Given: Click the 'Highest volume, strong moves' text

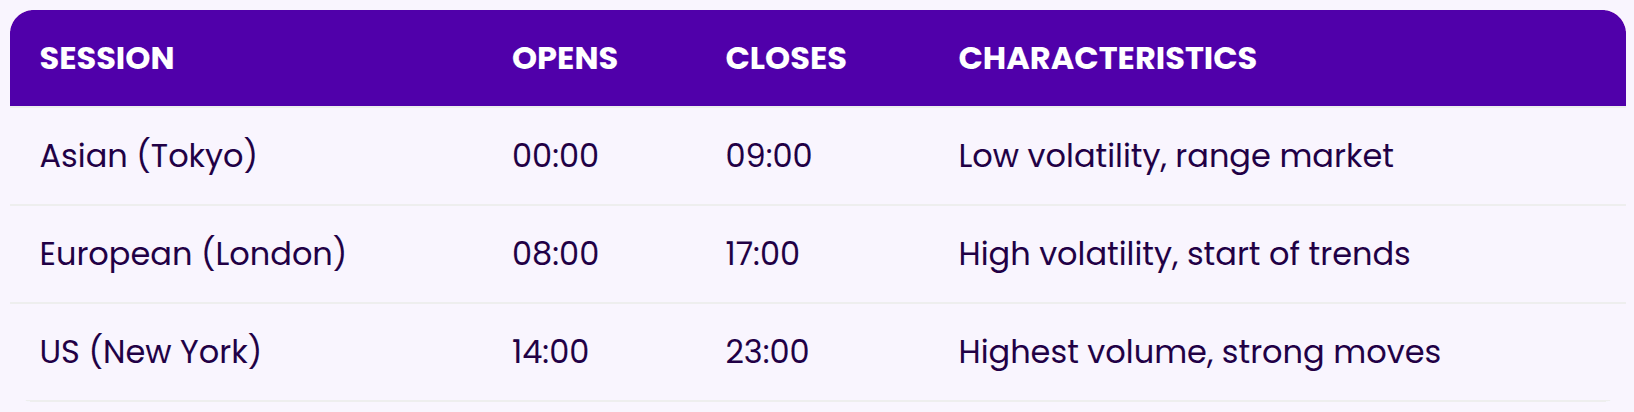Looking at the screenshot, I should coord(1199,353).
